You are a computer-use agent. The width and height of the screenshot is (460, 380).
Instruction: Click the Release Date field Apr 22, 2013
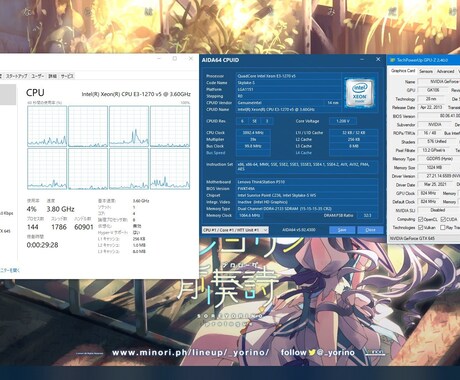click(431, 107)
